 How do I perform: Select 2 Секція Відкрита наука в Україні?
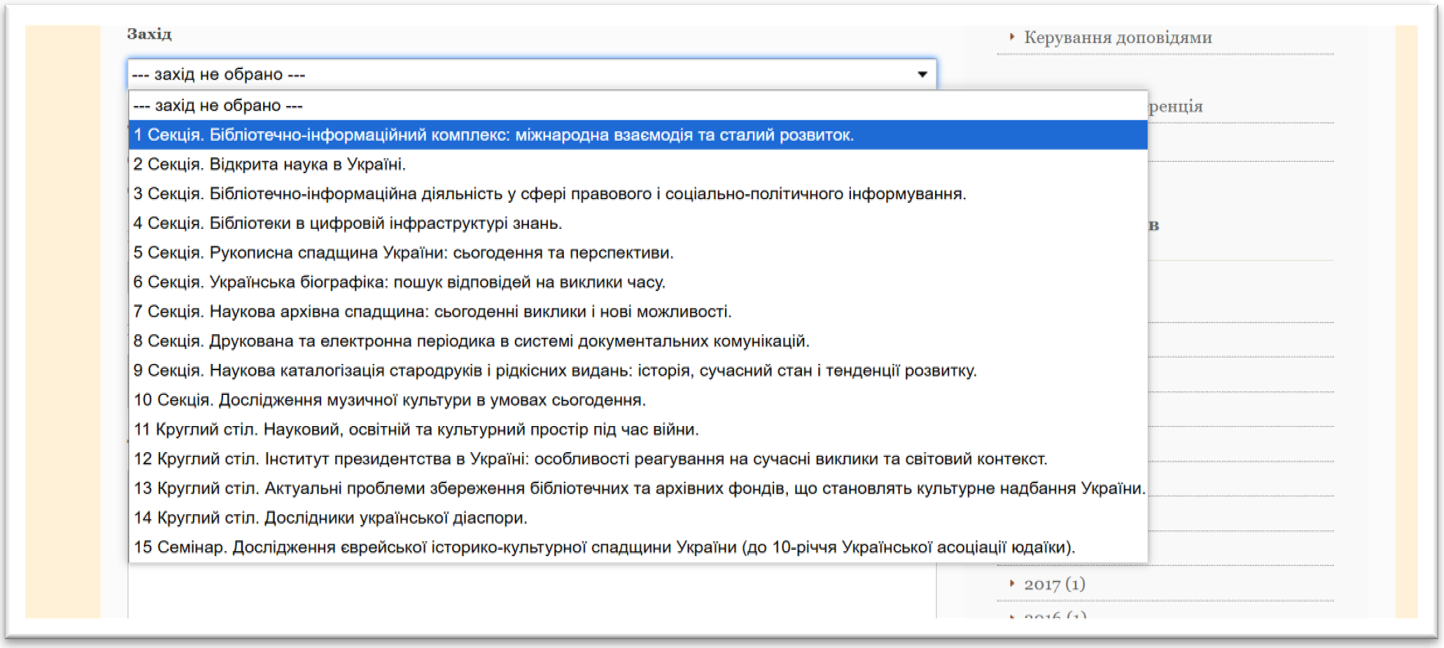(x=270, y=164)
